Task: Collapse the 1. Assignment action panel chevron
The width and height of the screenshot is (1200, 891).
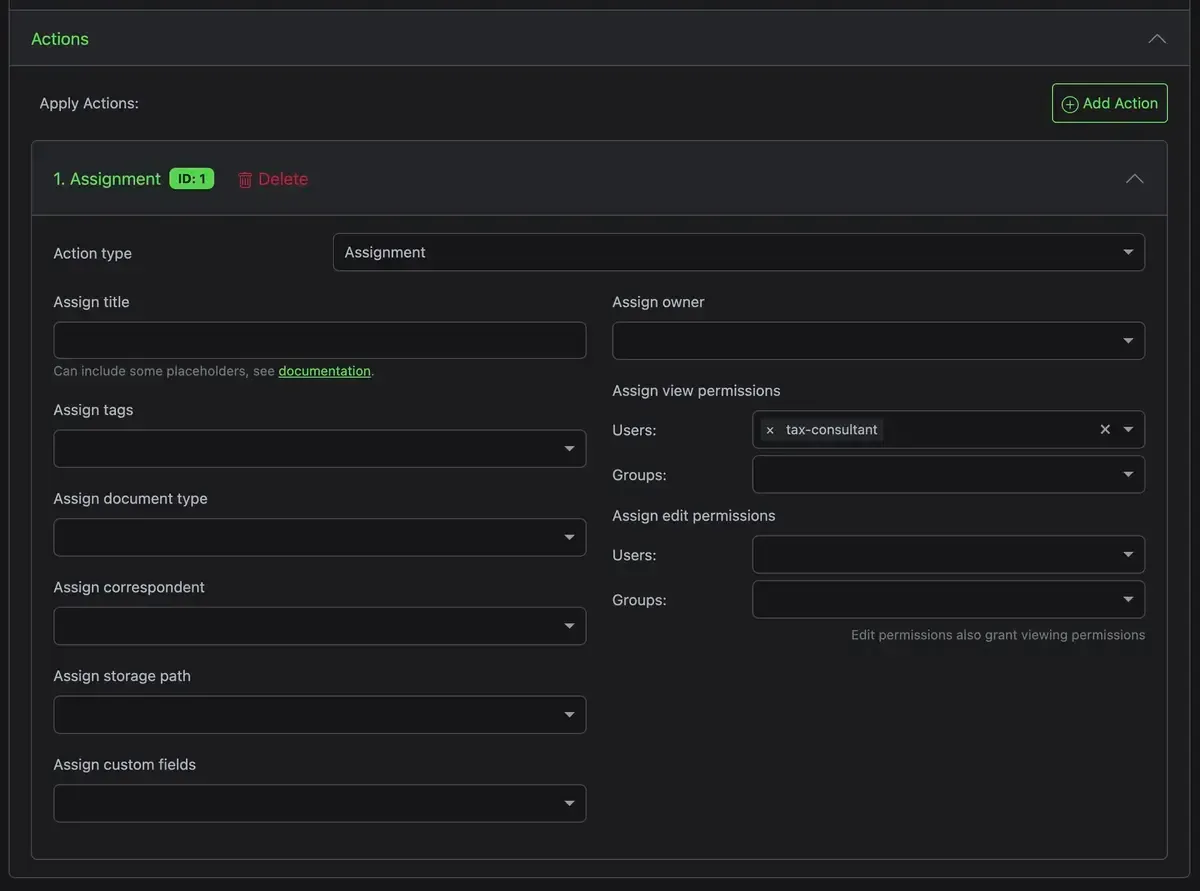Action: pyautogui.click(x=1134, y=179)
